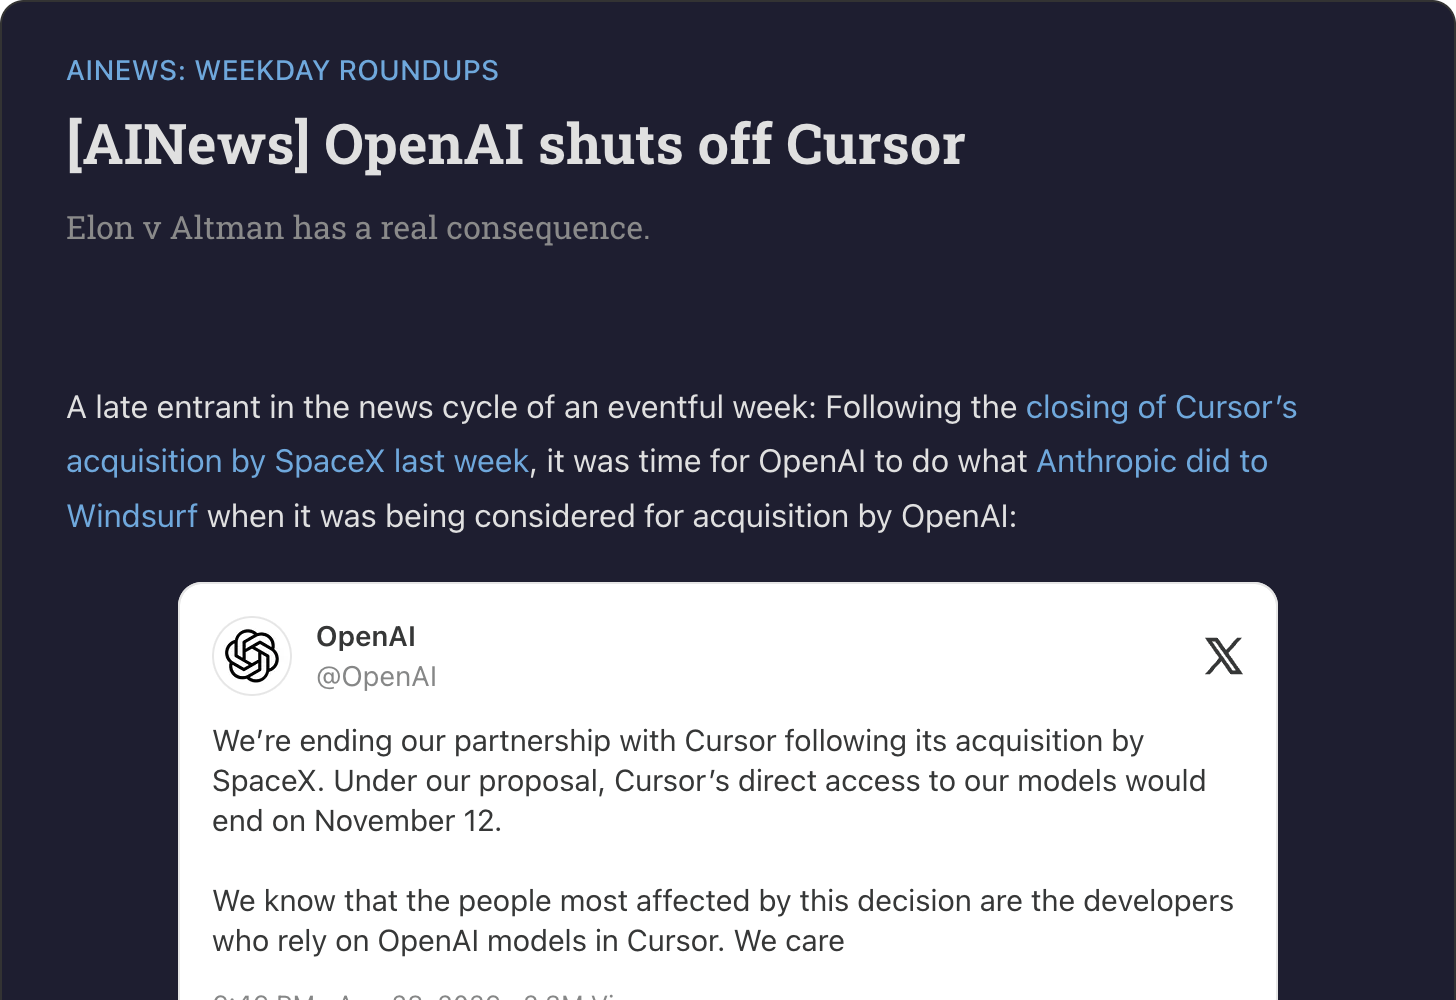This screenshot has width=1456, height=1000.
Task: Open the @OpenAI handle
Action: [376, 677]
